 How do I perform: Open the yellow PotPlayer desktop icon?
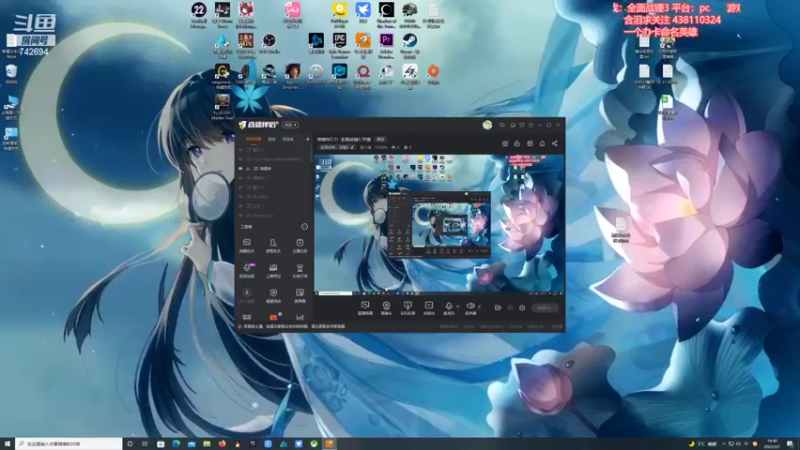(339, 10)
